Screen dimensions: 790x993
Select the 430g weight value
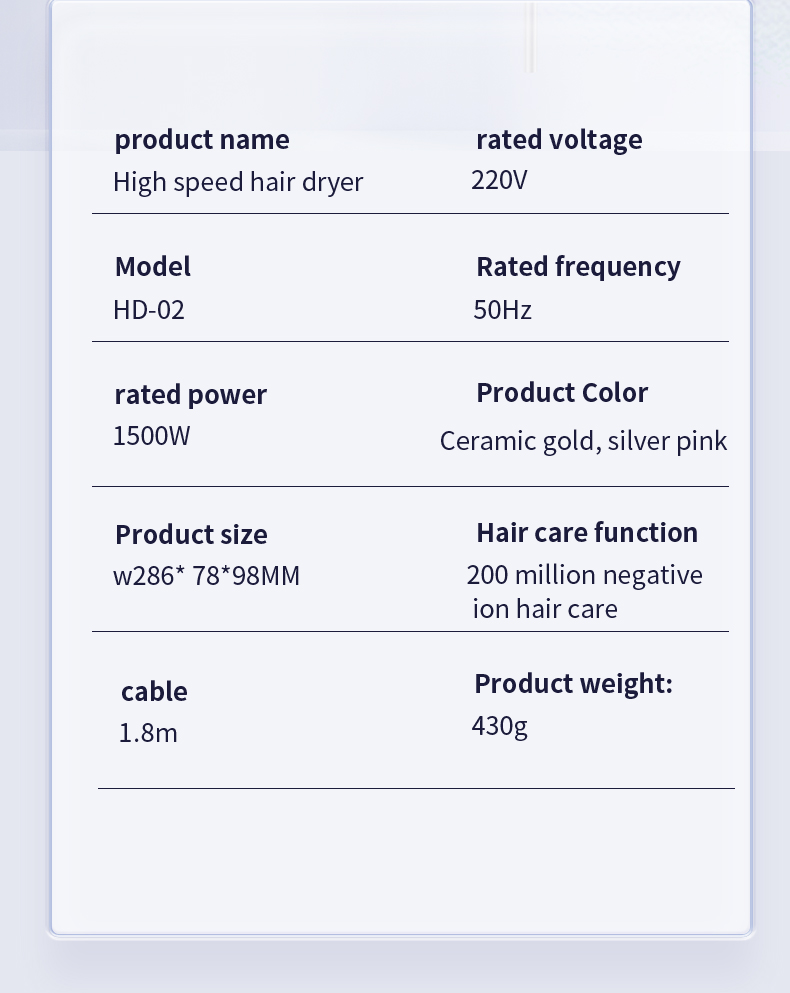pyautogui.click(x=499, y=726)
